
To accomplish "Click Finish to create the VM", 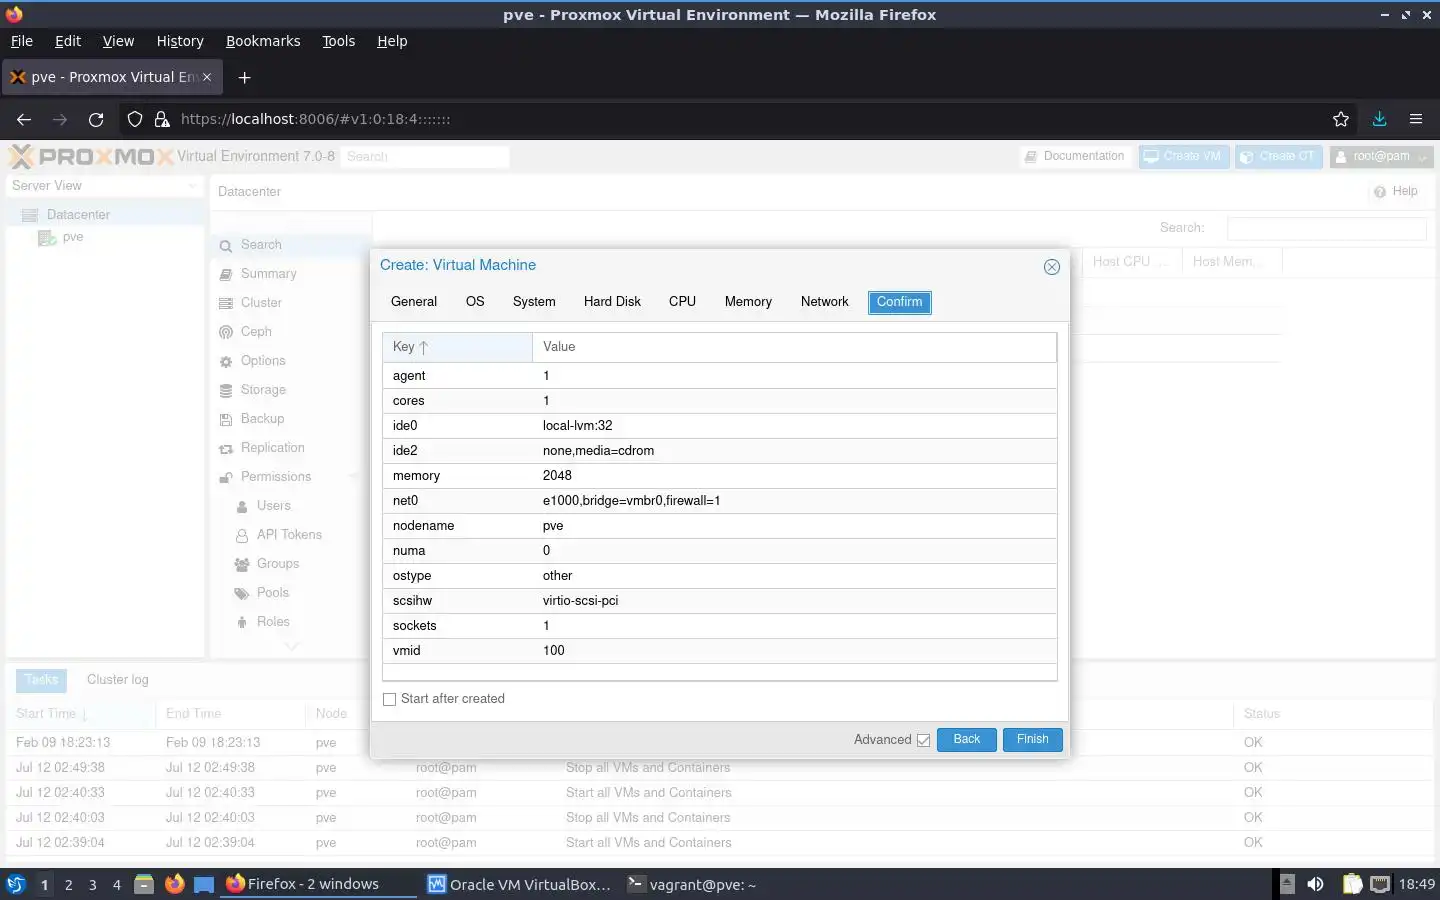I will click(x=1032, y=739).
